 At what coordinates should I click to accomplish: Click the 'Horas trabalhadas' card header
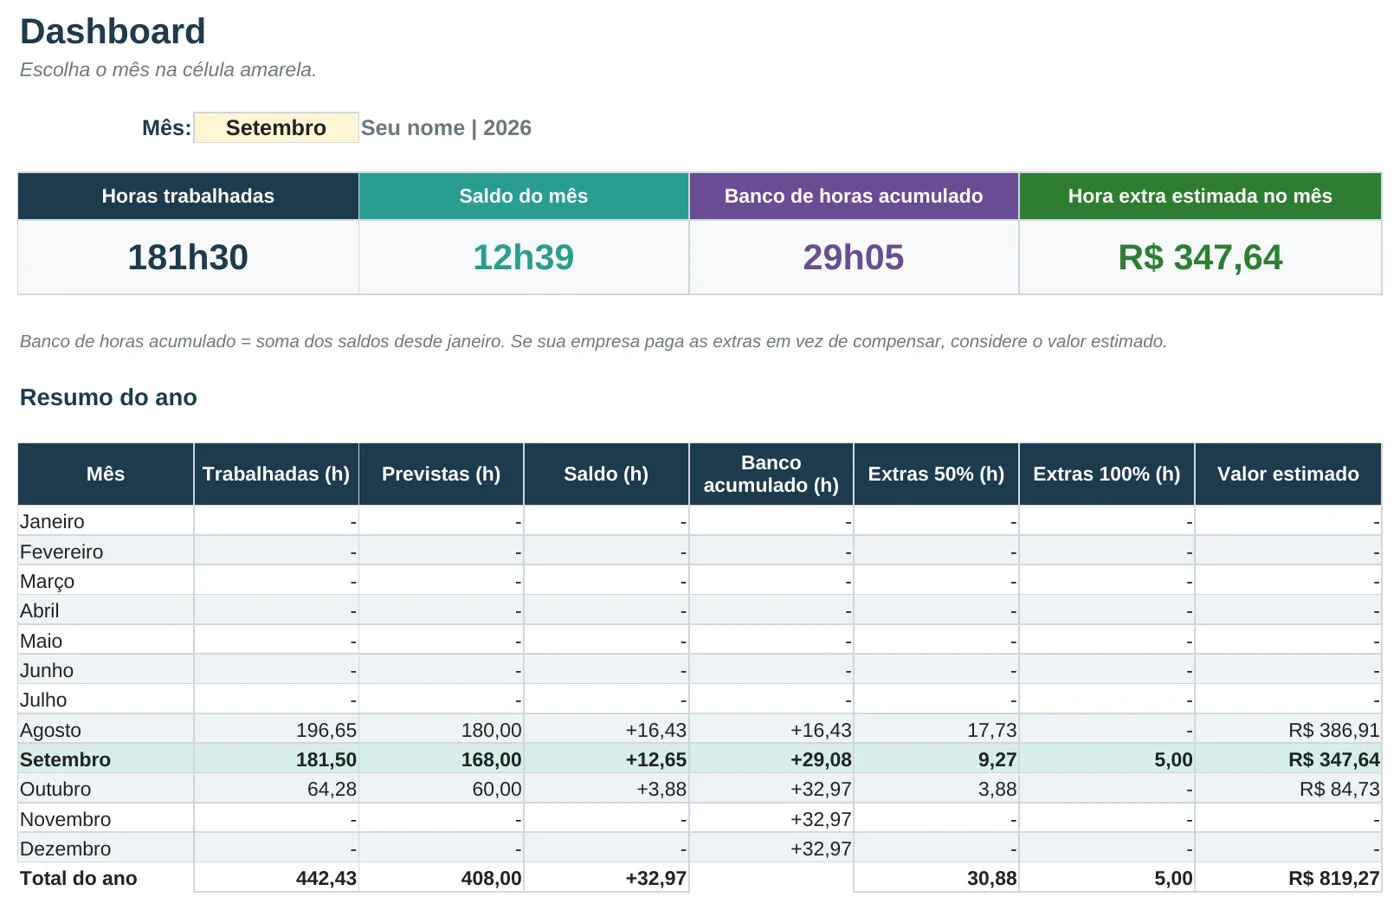pos(188,196)
